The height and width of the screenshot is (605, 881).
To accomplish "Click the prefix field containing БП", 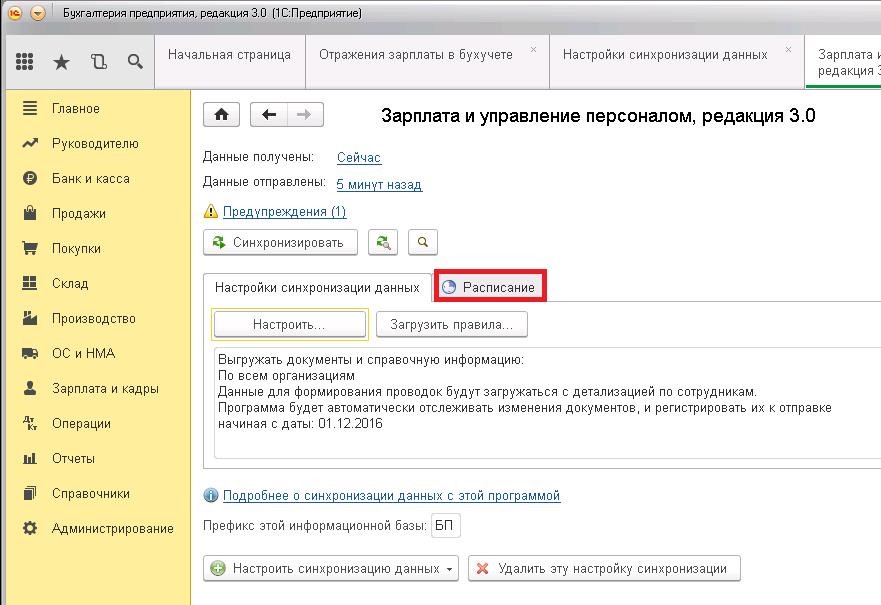I will point(446,525).
